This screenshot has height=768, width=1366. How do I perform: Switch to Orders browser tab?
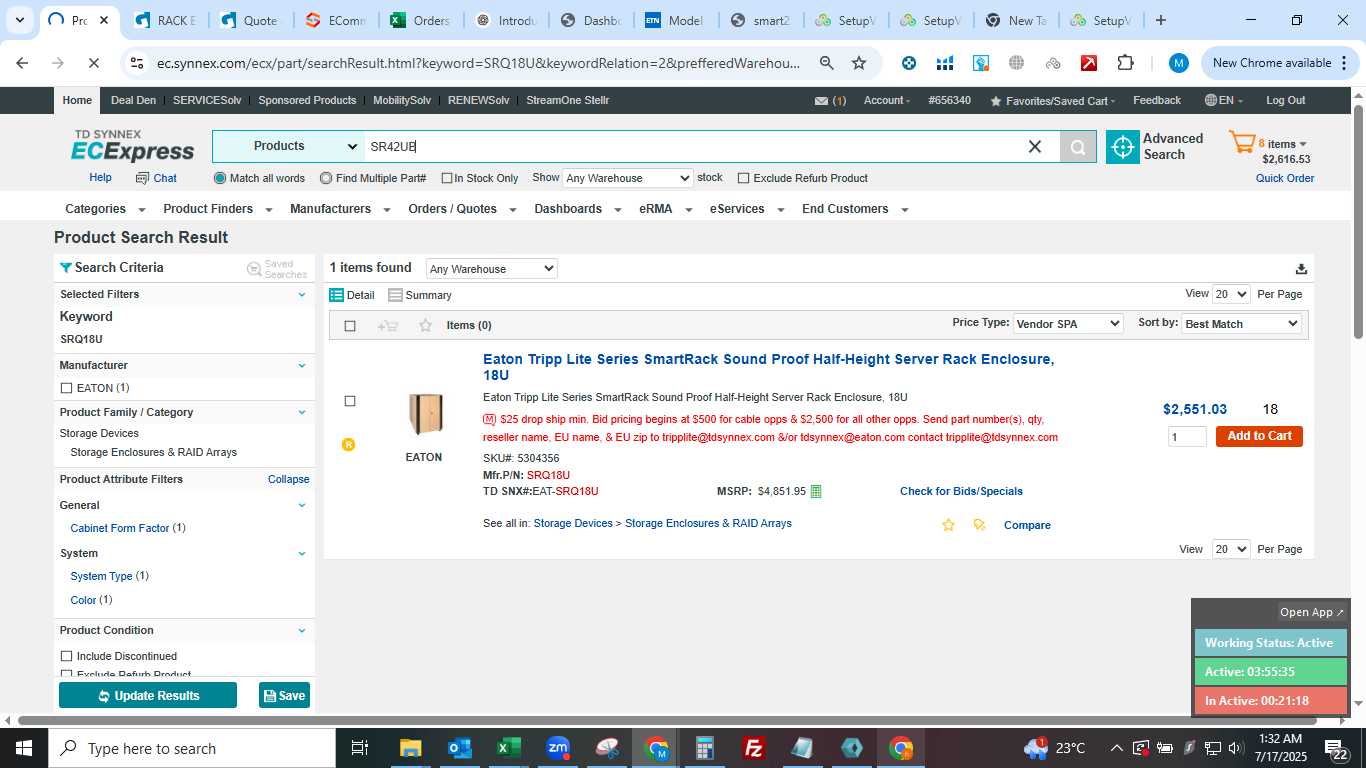click(x=422, y=20)
